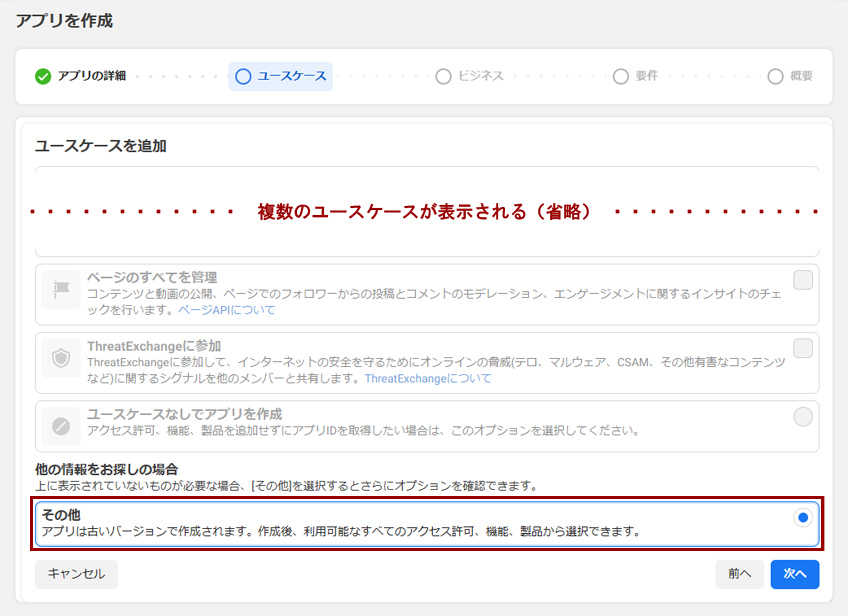Click the shield icon for ThreatExchangeに参加

[x=61, y=357]
